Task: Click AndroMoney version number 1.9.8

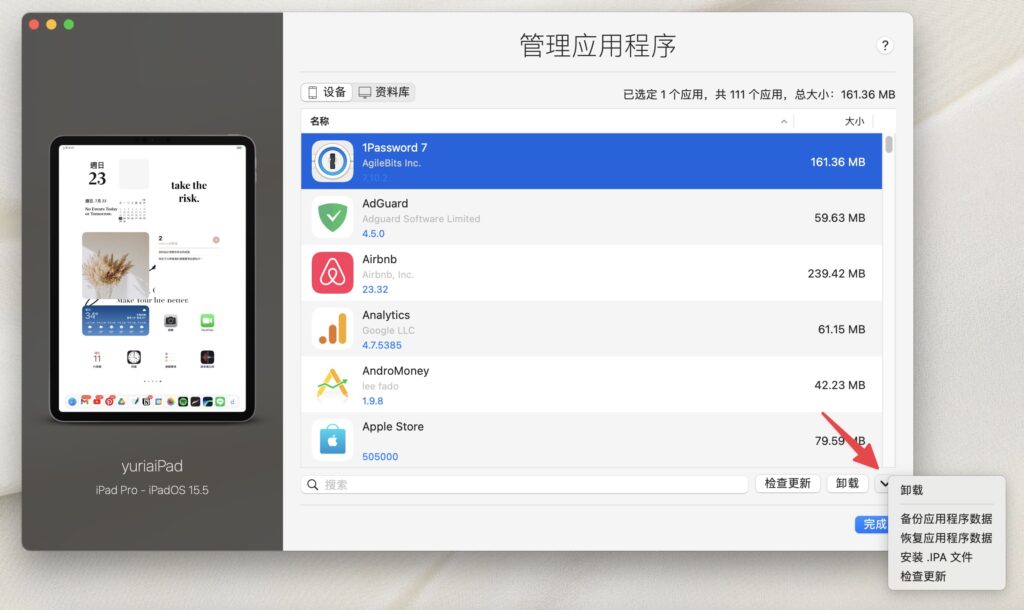Action: (x=373, y=401)
